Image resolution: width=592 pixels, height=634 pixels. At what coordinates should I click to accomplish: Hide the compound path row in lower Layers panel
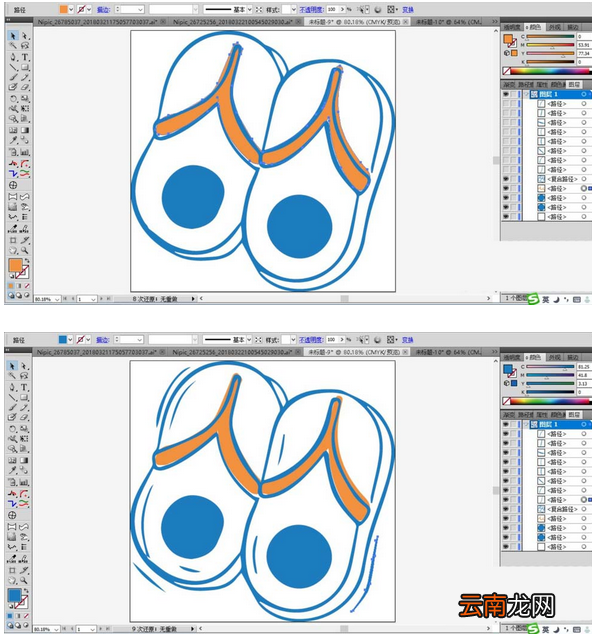(506, 509)
